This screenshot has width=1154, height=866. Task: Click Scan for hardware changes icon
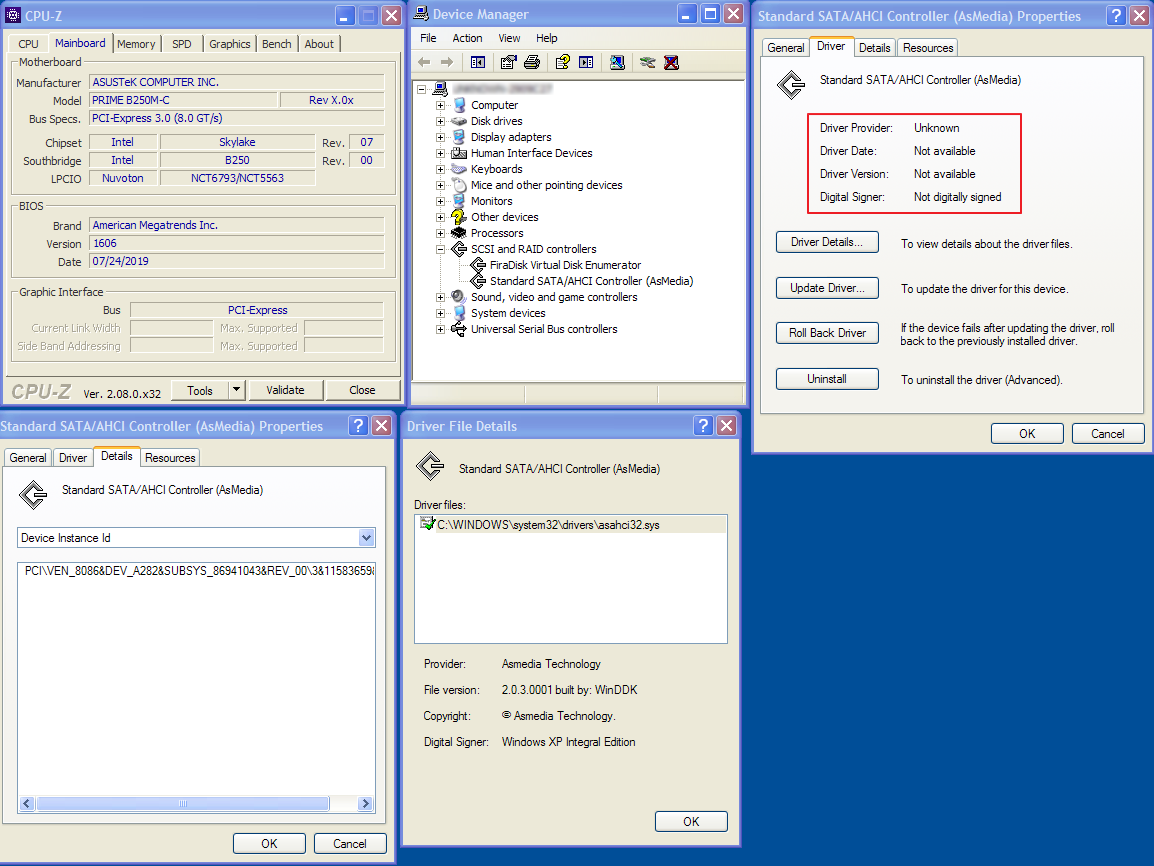pos(617,63)
